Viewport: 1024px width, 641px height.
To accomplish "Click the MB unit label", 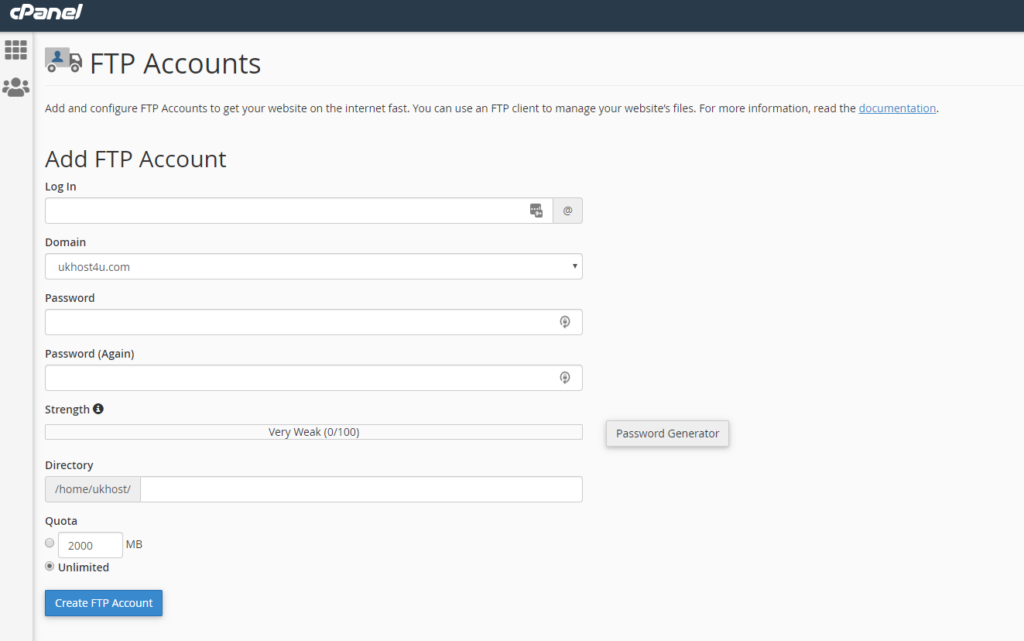I will pyautogui.click(x=134, y=544).
